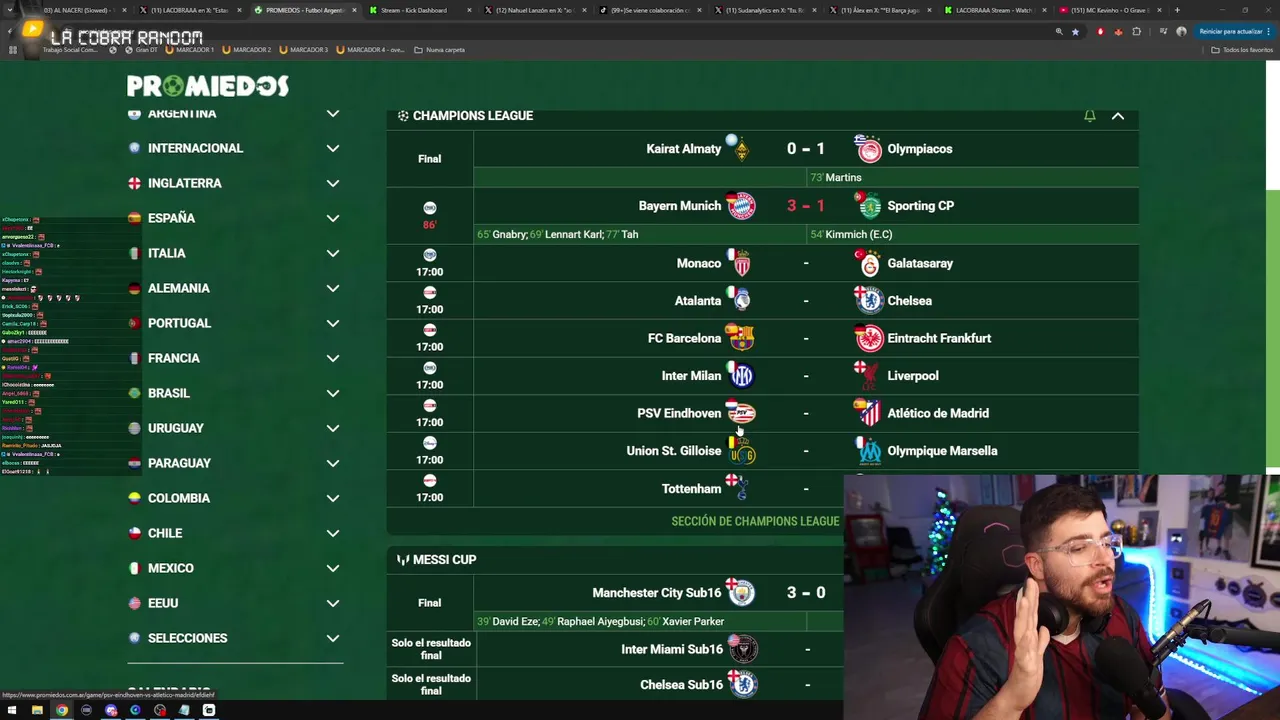This screenshot has height=720, width=1280.
Task: Click the Bayern Munich crest
Action: coord(741,206)
